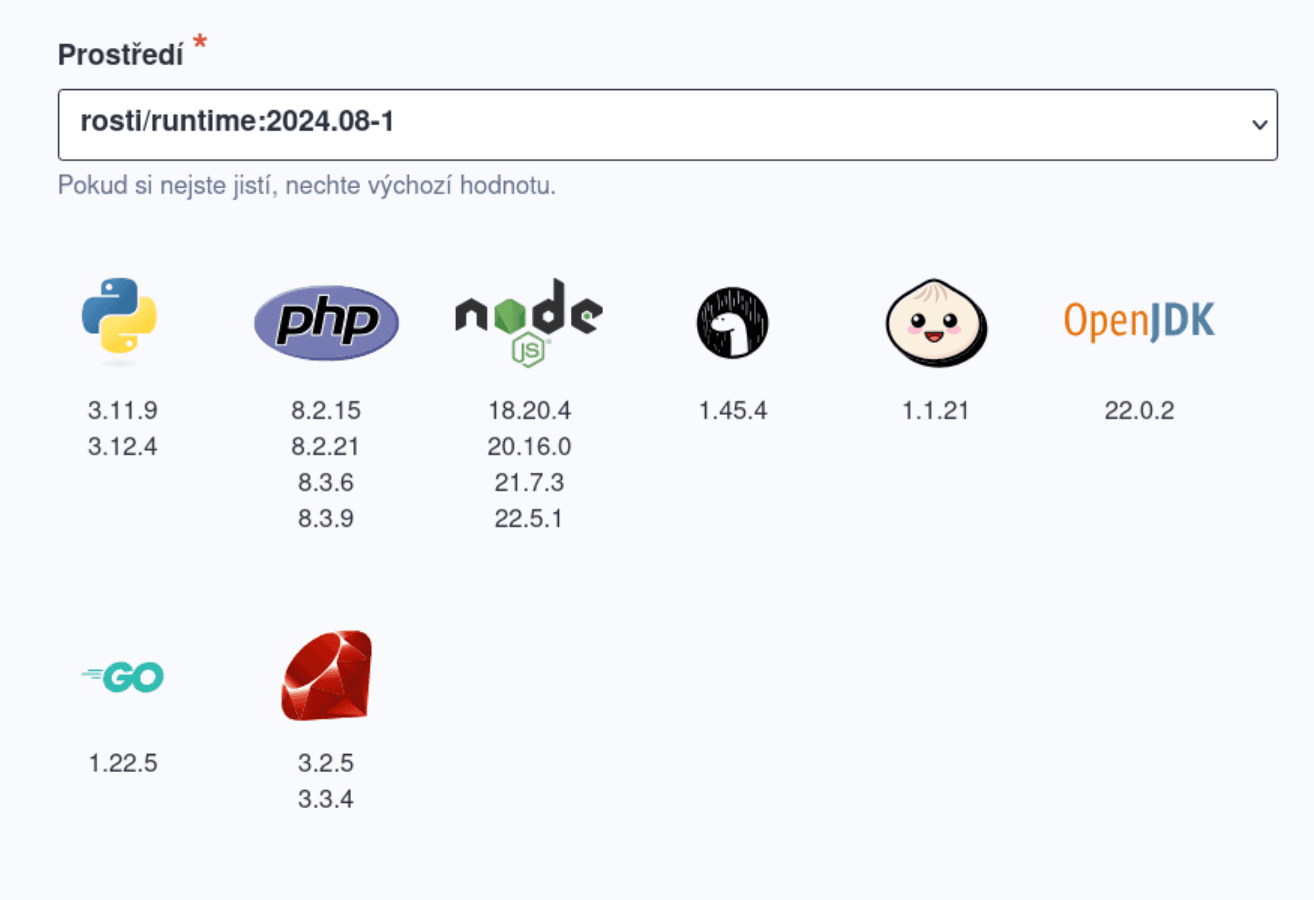Click Go version 1.22.5
The image size is (1314, 900).
click(123, 764)
